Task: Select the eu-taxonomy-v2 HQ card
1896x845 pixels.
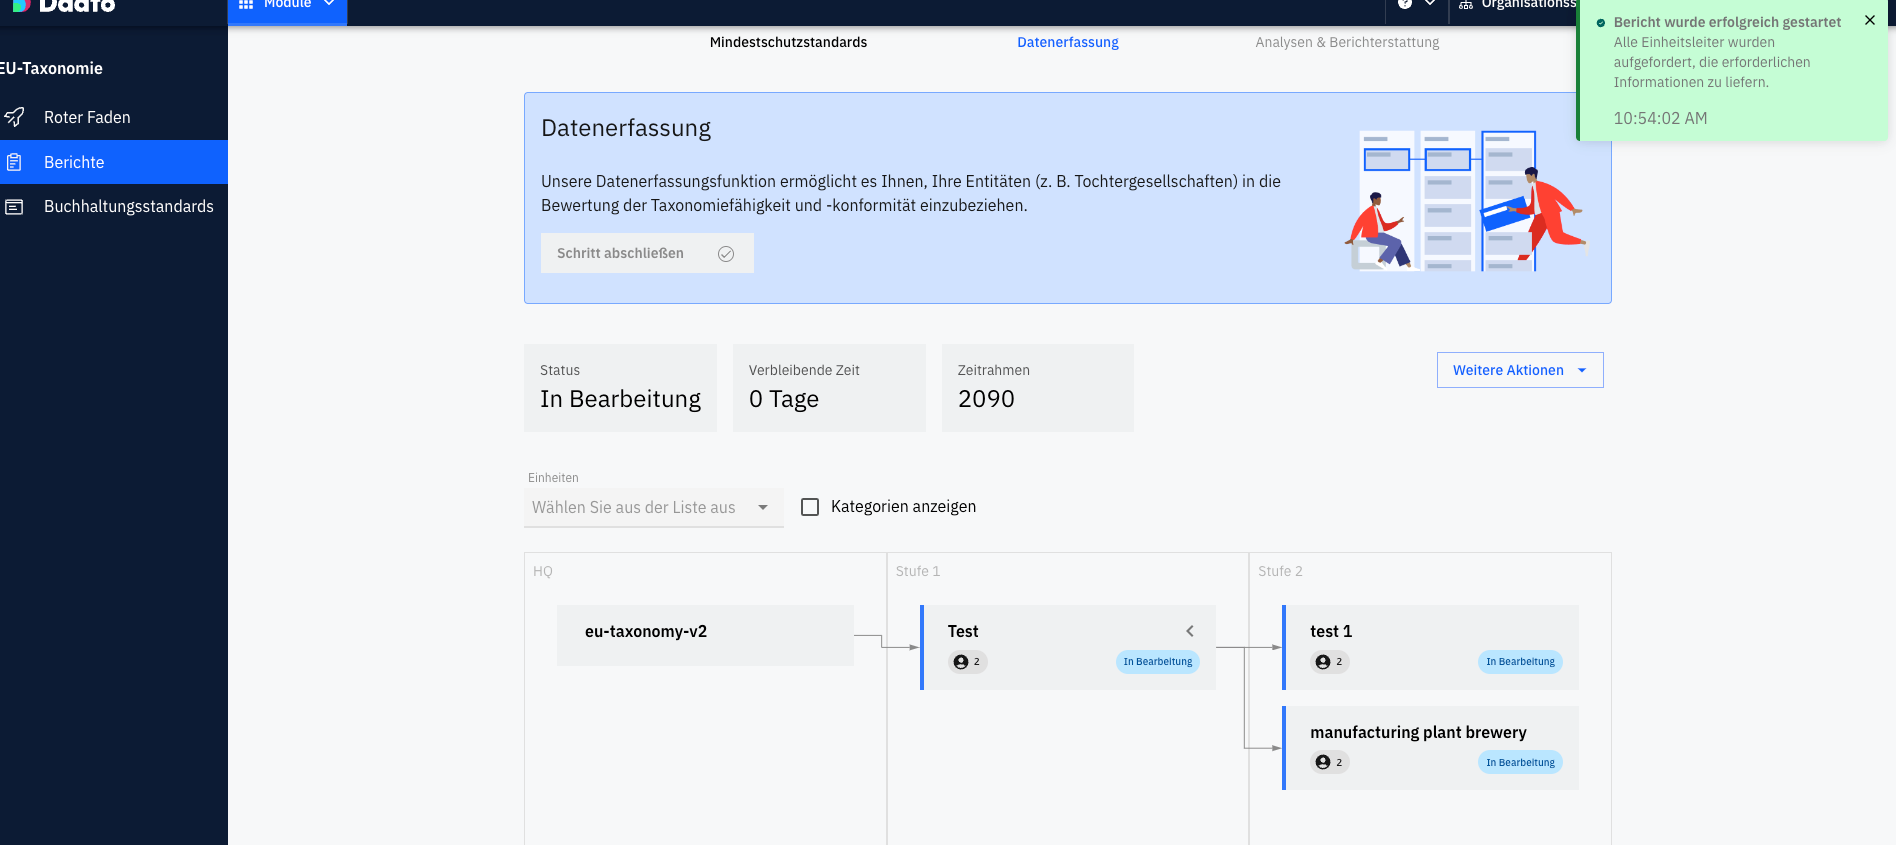Action: pyautogui.click(x=705, y=635)
